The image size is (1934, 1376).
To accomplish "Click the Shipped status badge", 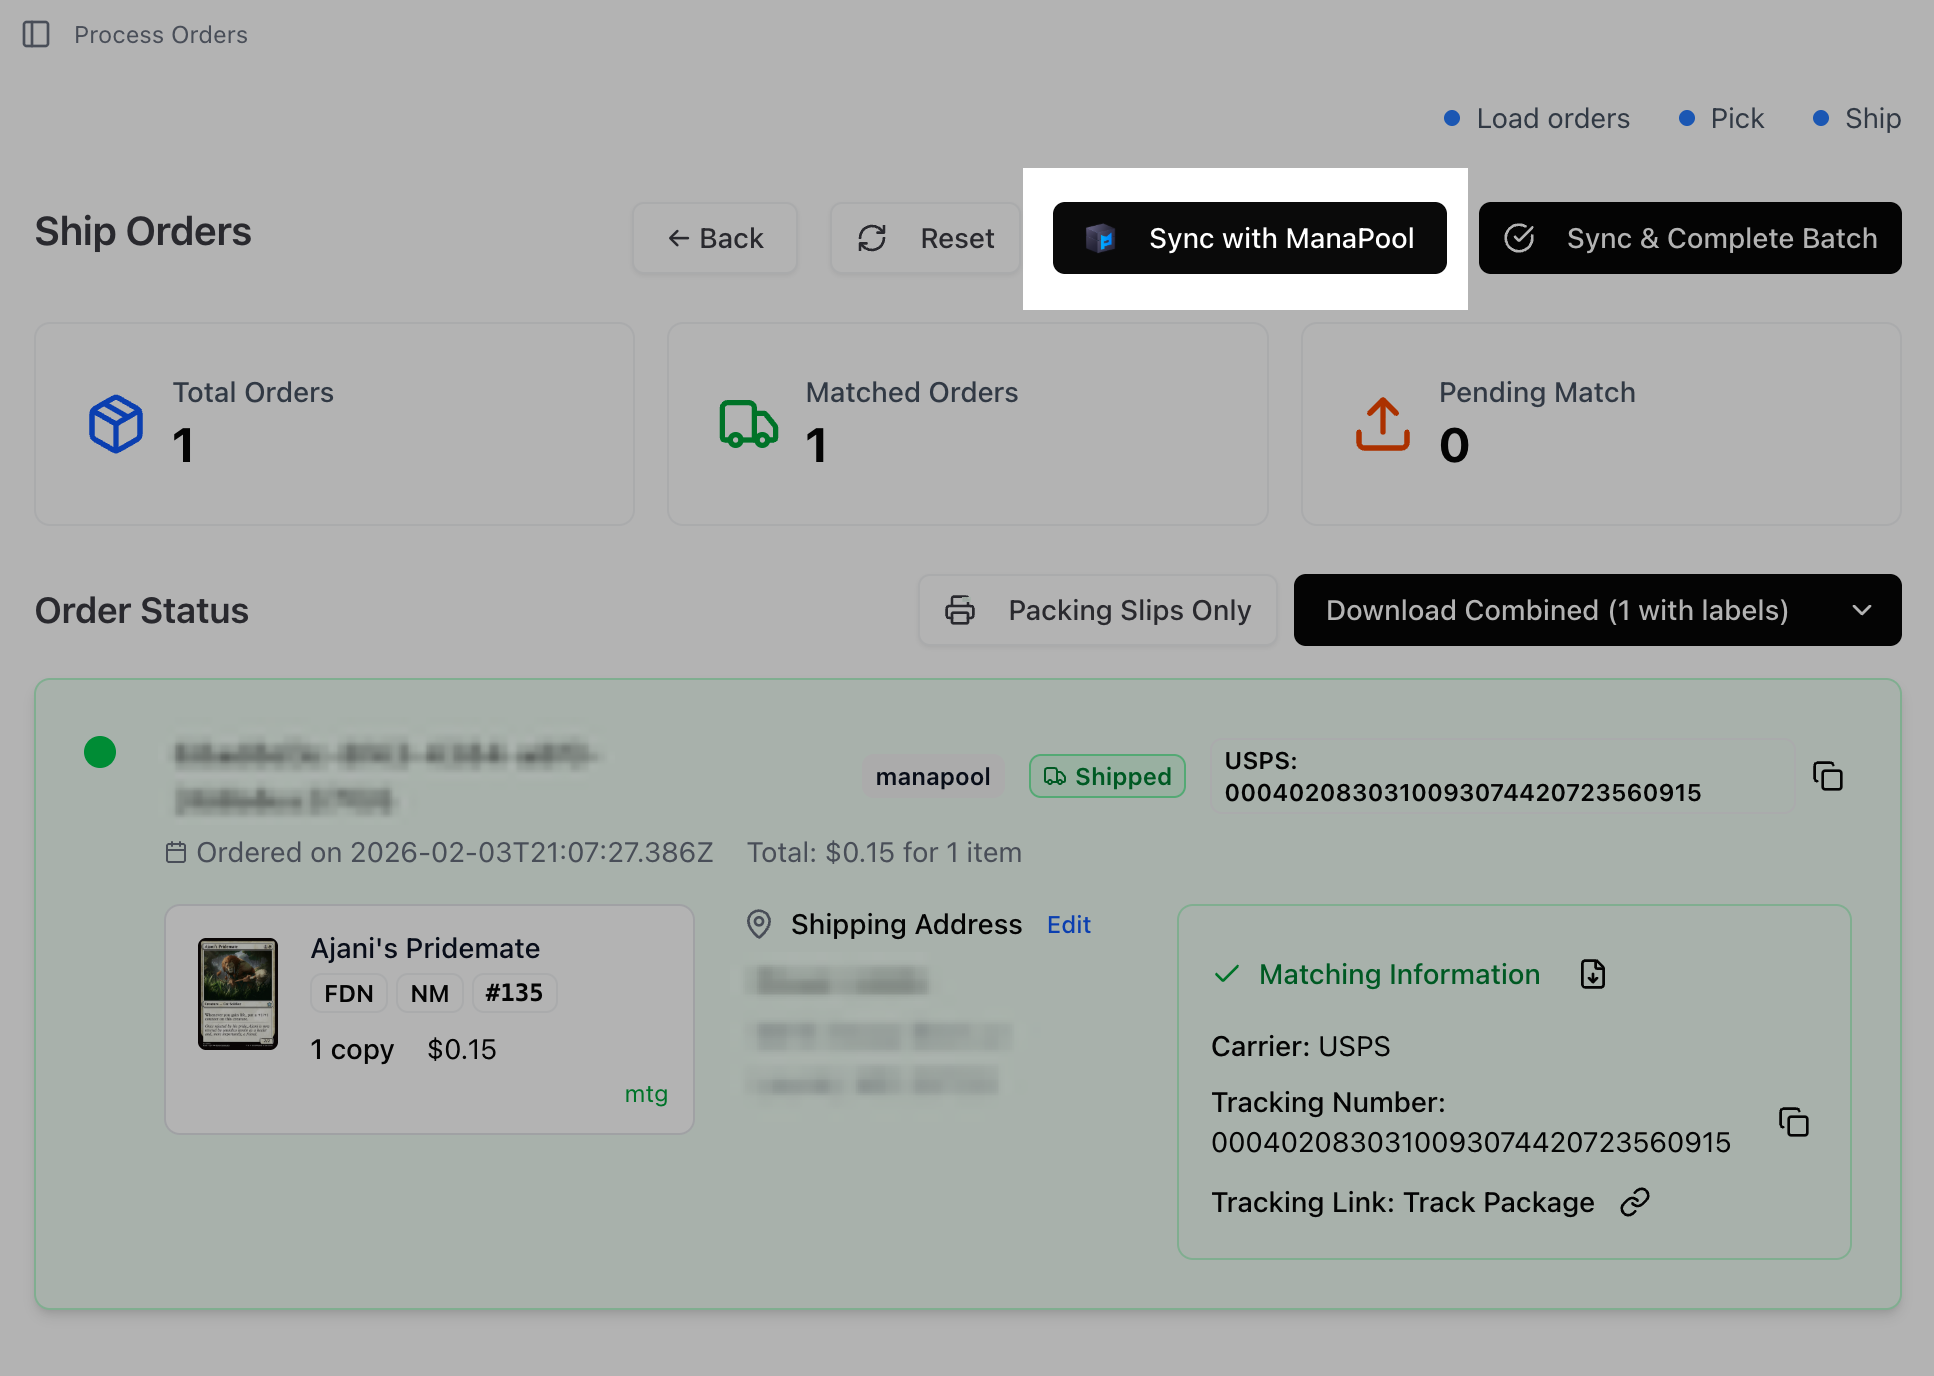I will 1107,776.
